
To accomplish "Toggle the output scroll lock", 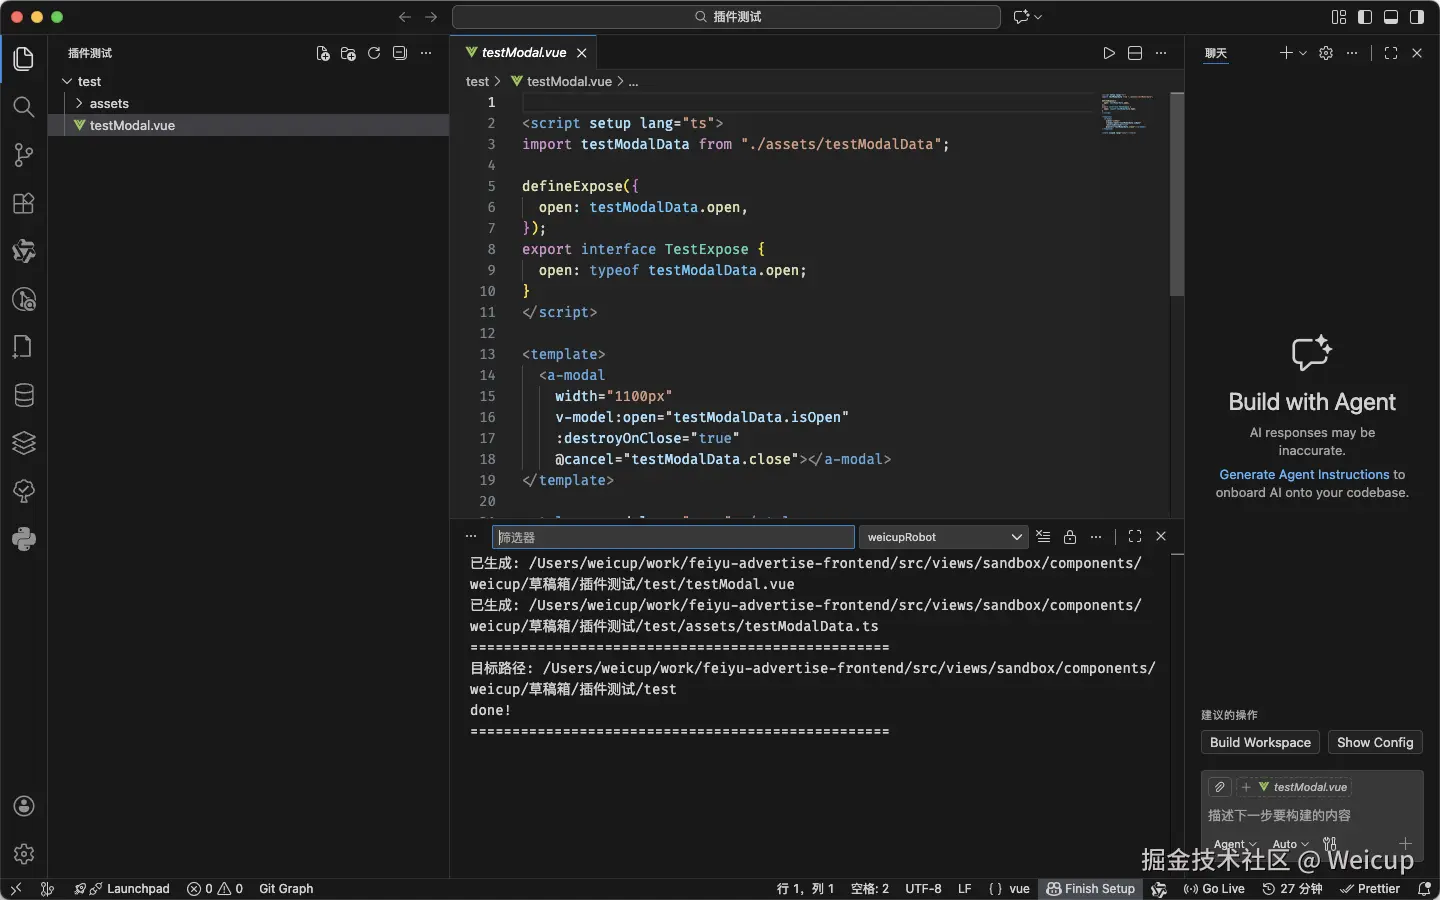I will (1070, 537).
